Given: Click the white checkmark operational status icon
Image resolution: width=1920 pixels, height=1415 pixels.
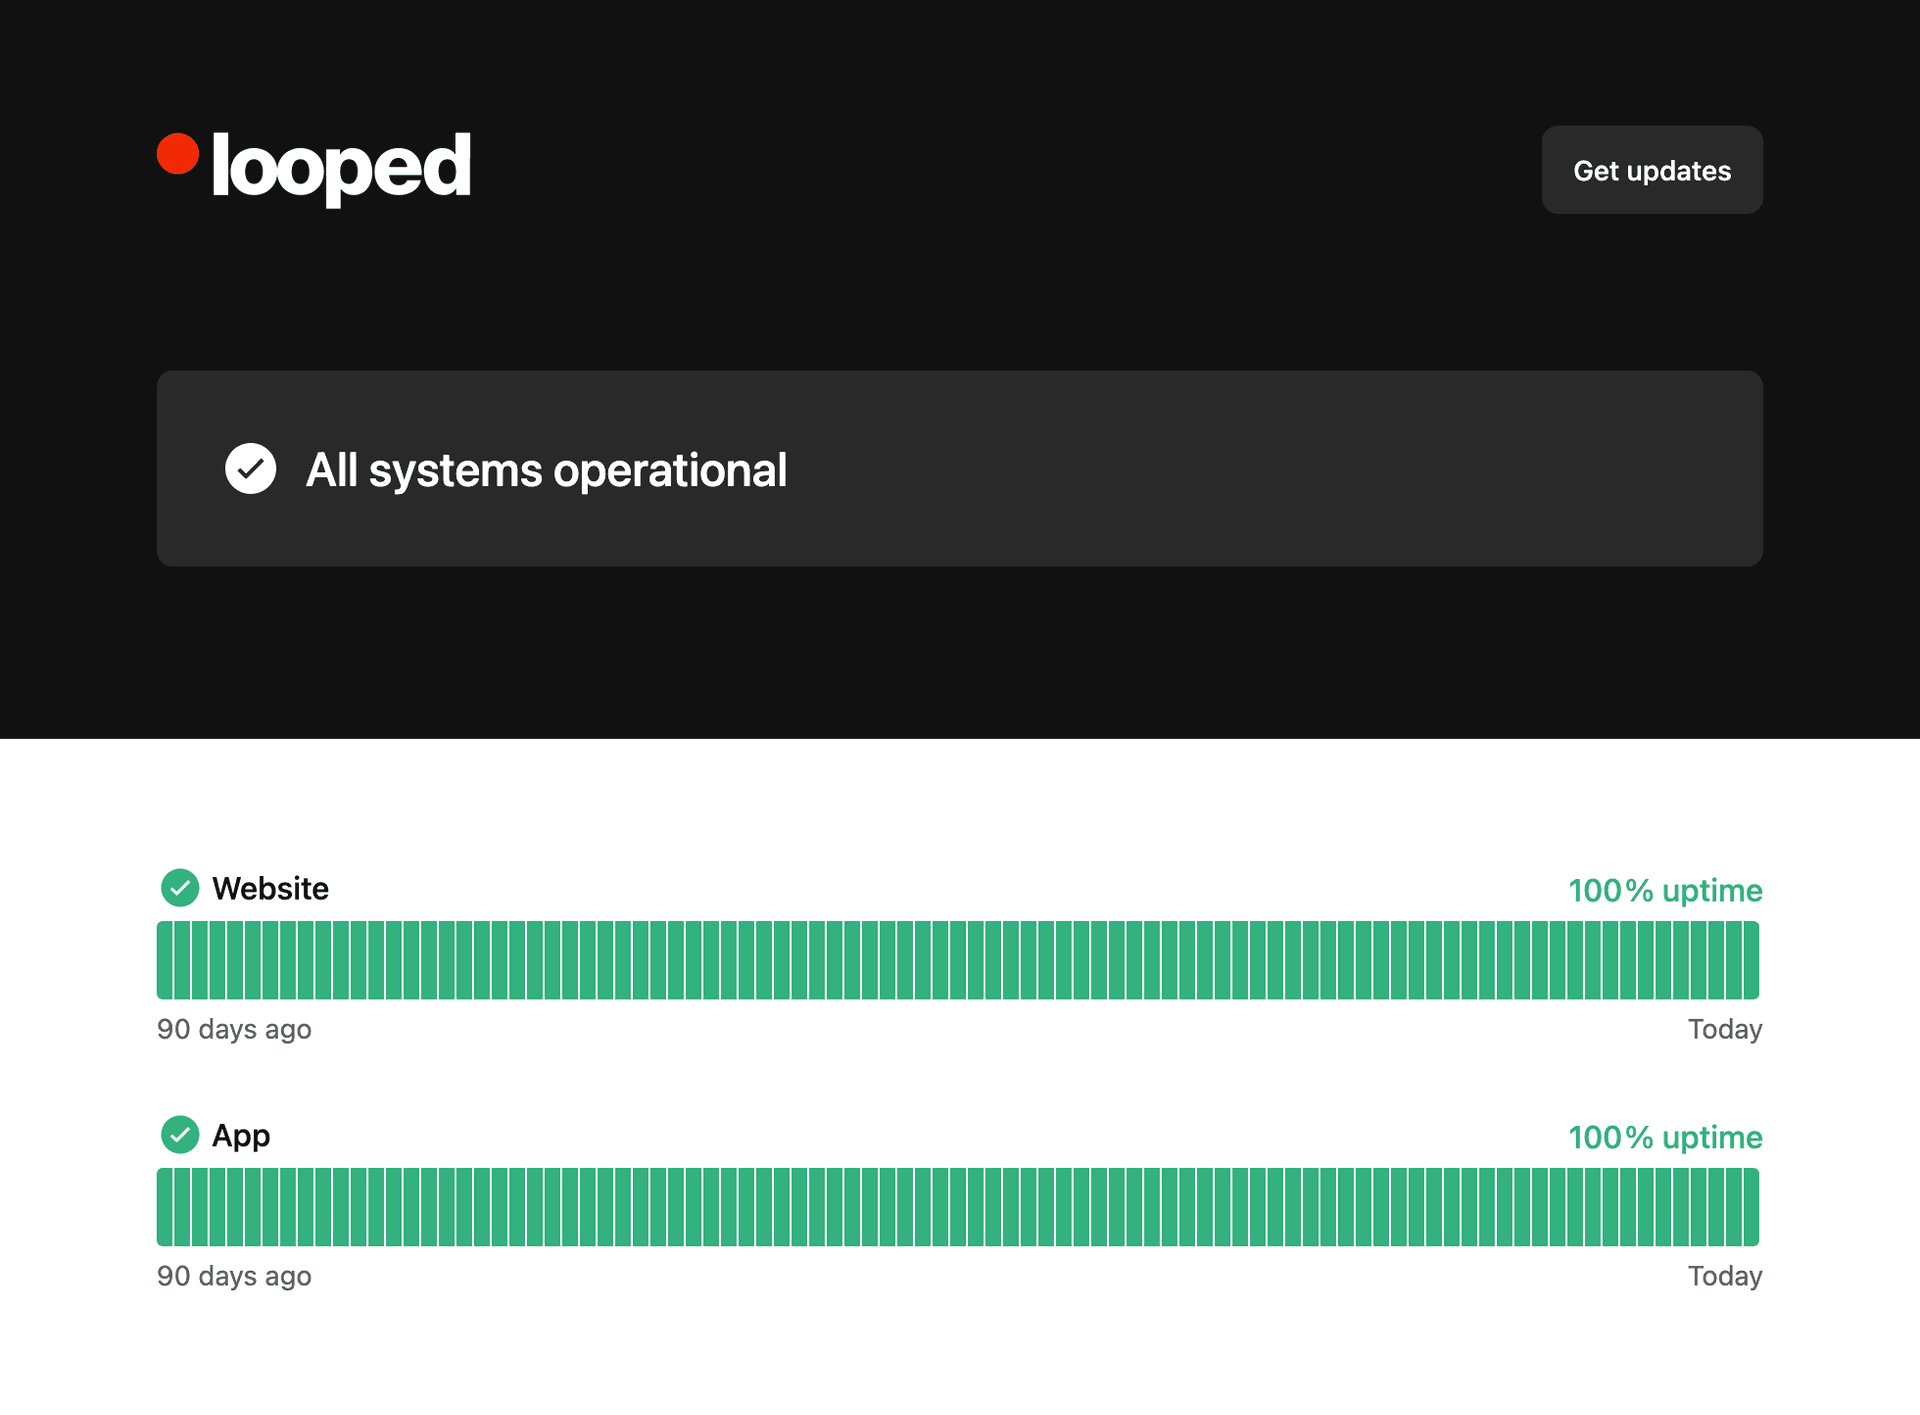Looking at the screenshot, I should pos(250,469).
